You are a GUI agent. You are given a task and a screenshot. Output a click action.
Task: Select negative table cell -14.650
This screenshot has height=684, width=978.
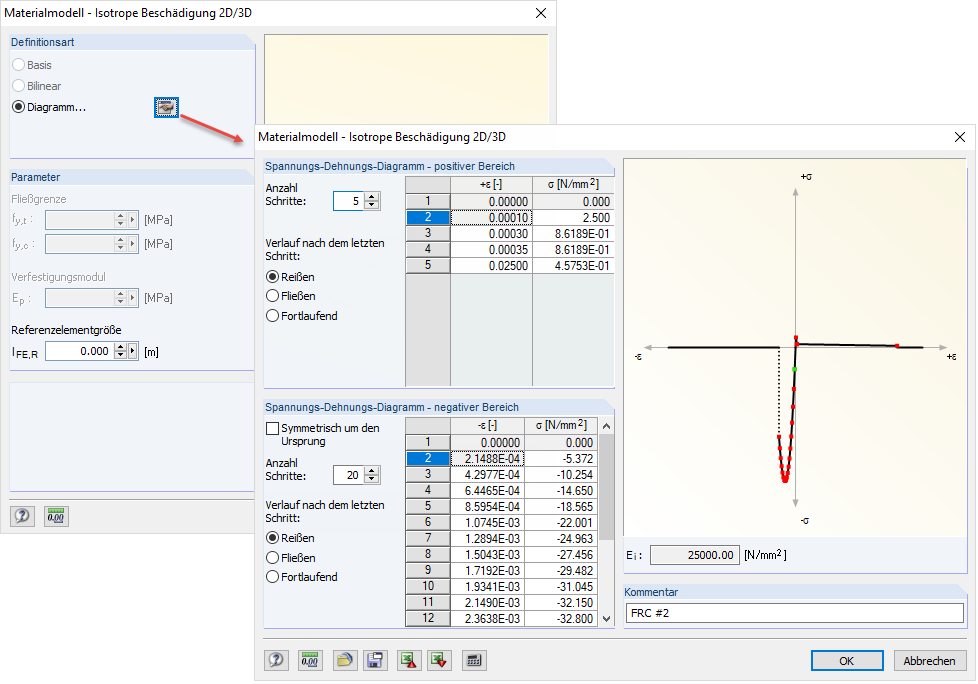click(561, 491)
